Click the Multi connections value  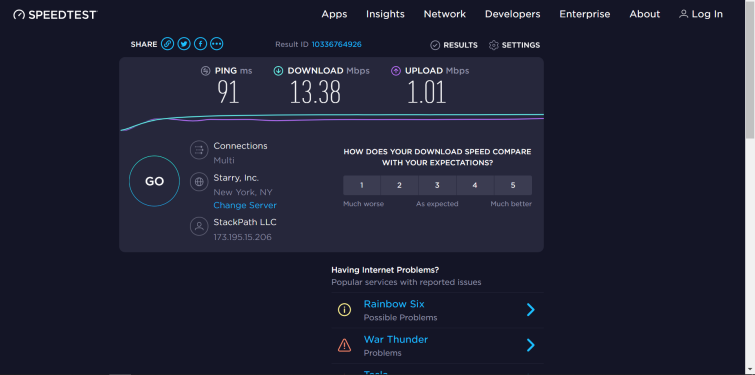[x=224, y=160]
